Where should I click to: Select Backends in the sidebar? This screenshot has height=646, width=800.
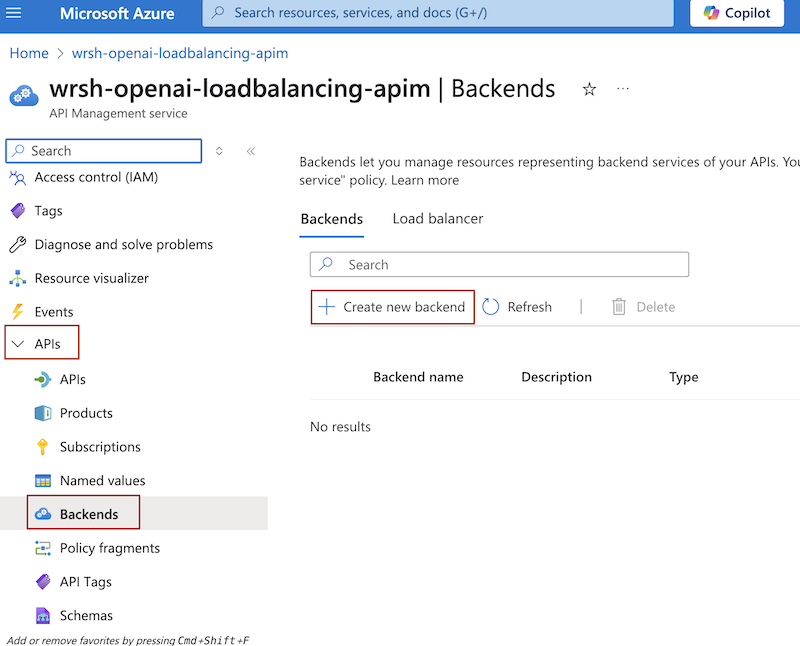click(x=89, y=514)
